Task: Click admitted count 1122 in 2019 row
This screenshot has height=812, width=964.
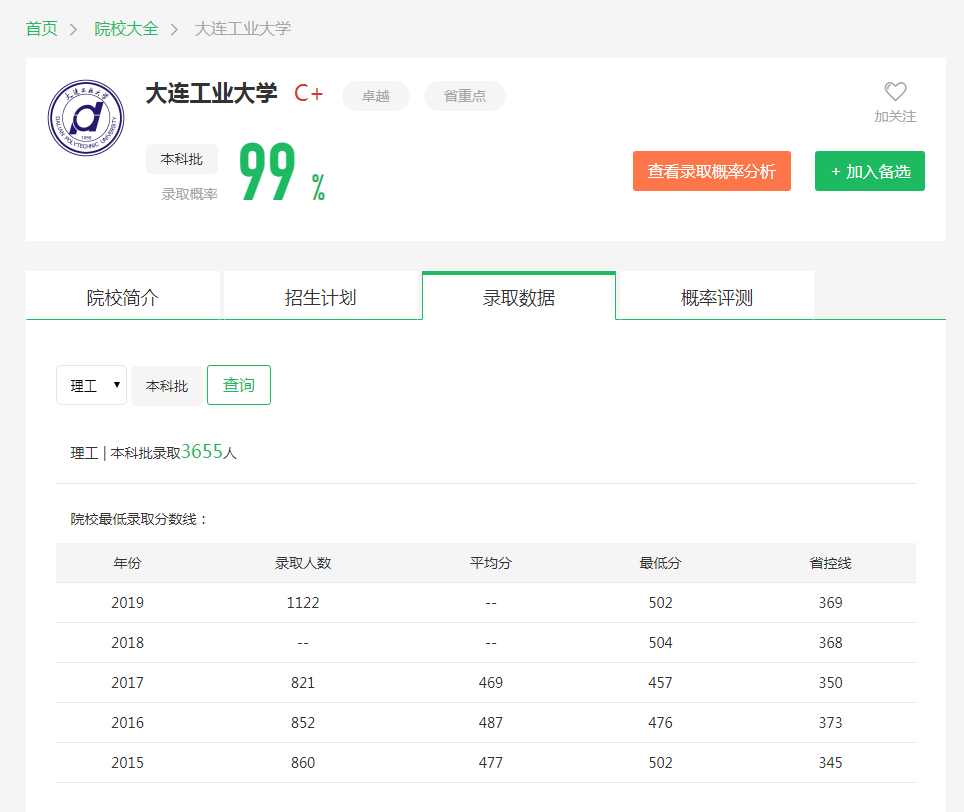Action: [x=303, y=603]
